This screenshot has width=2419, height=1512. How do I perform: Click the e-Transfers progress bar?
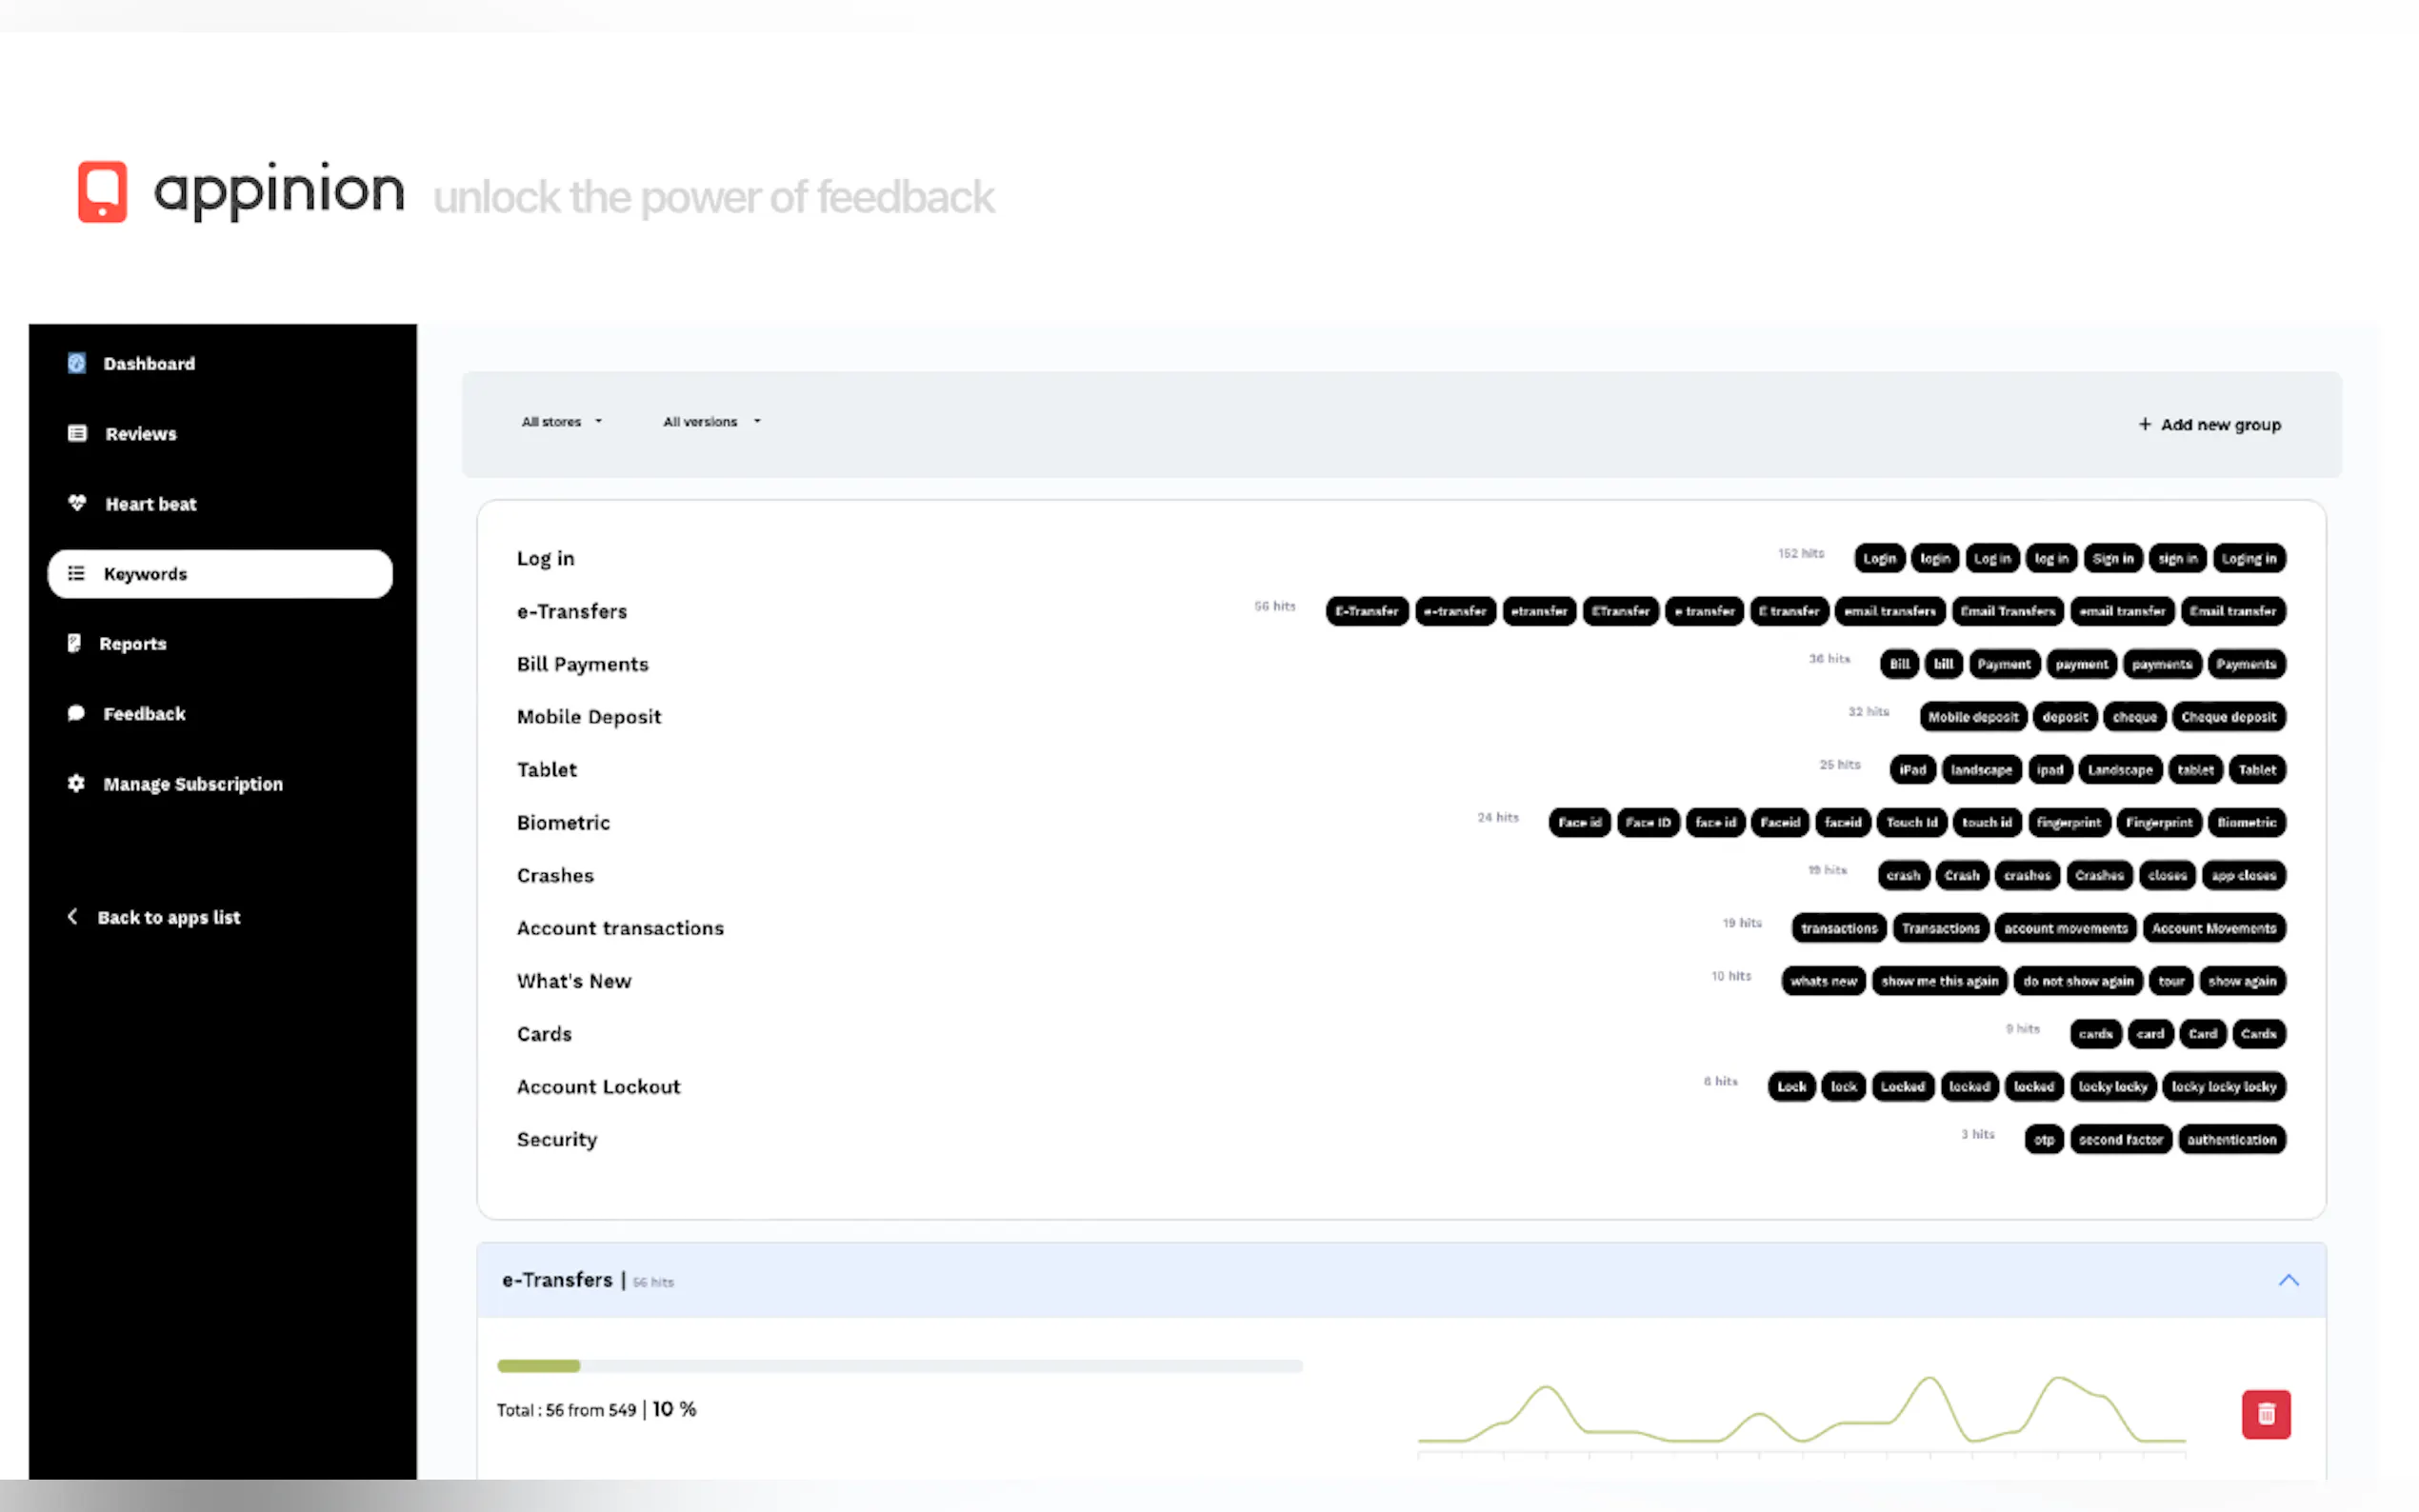click(899, 1365)
